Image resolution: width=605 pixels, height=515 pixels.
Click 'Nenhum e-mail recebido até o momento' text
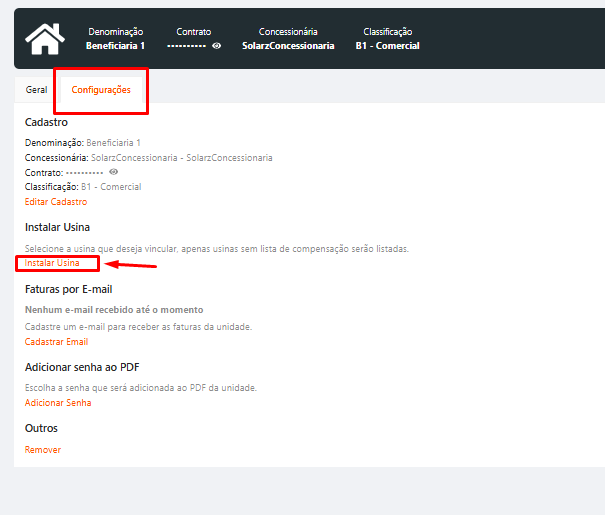tap(113, 311)
